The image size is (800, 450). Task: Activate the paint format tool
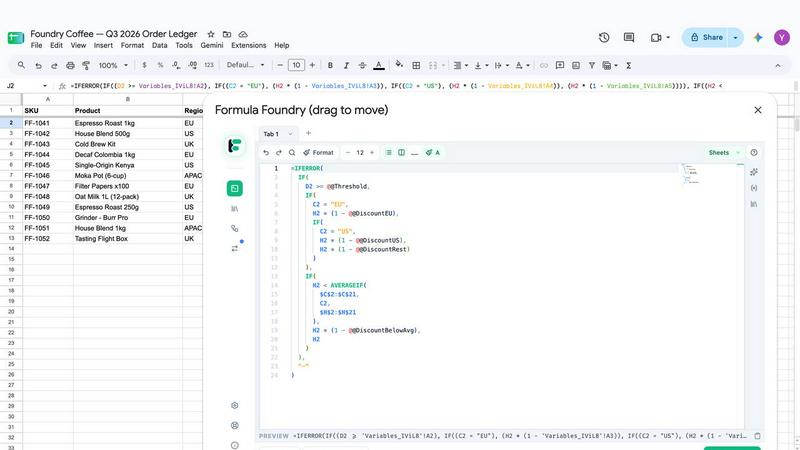click(86, 65)
